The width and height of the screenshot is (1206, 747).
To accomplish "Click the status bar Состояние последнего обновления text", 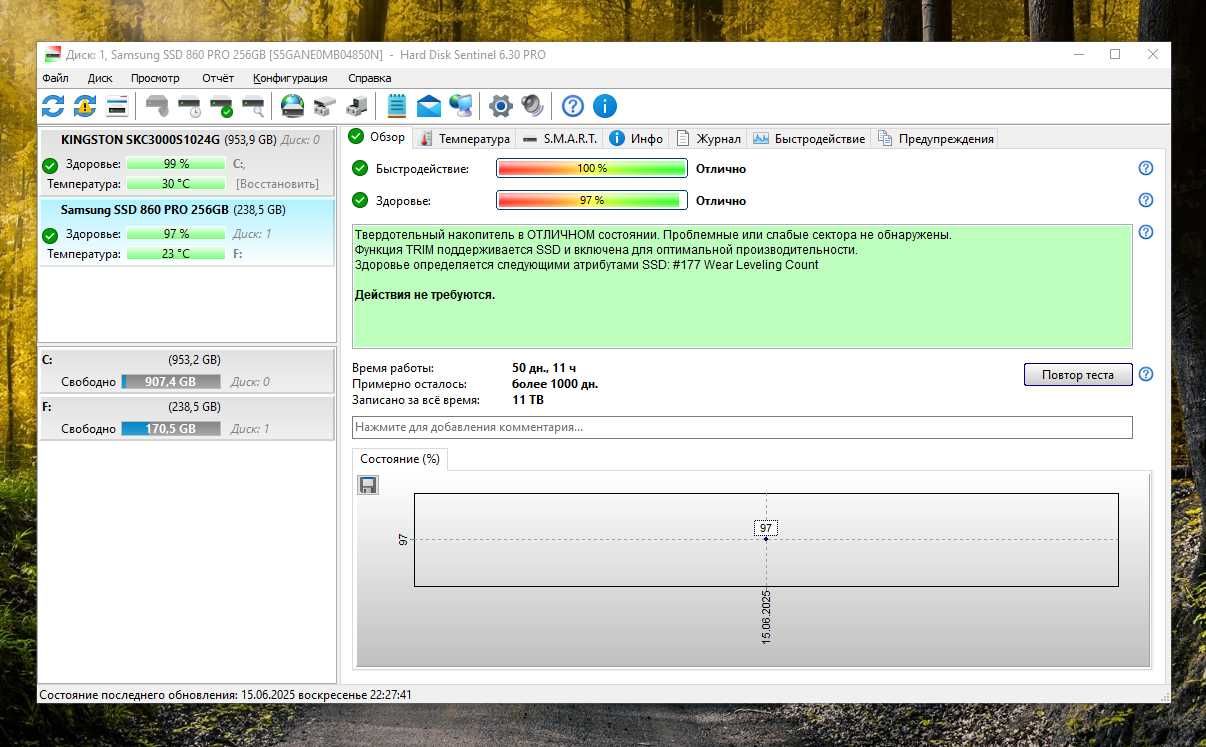I will [x=226, y=694].
